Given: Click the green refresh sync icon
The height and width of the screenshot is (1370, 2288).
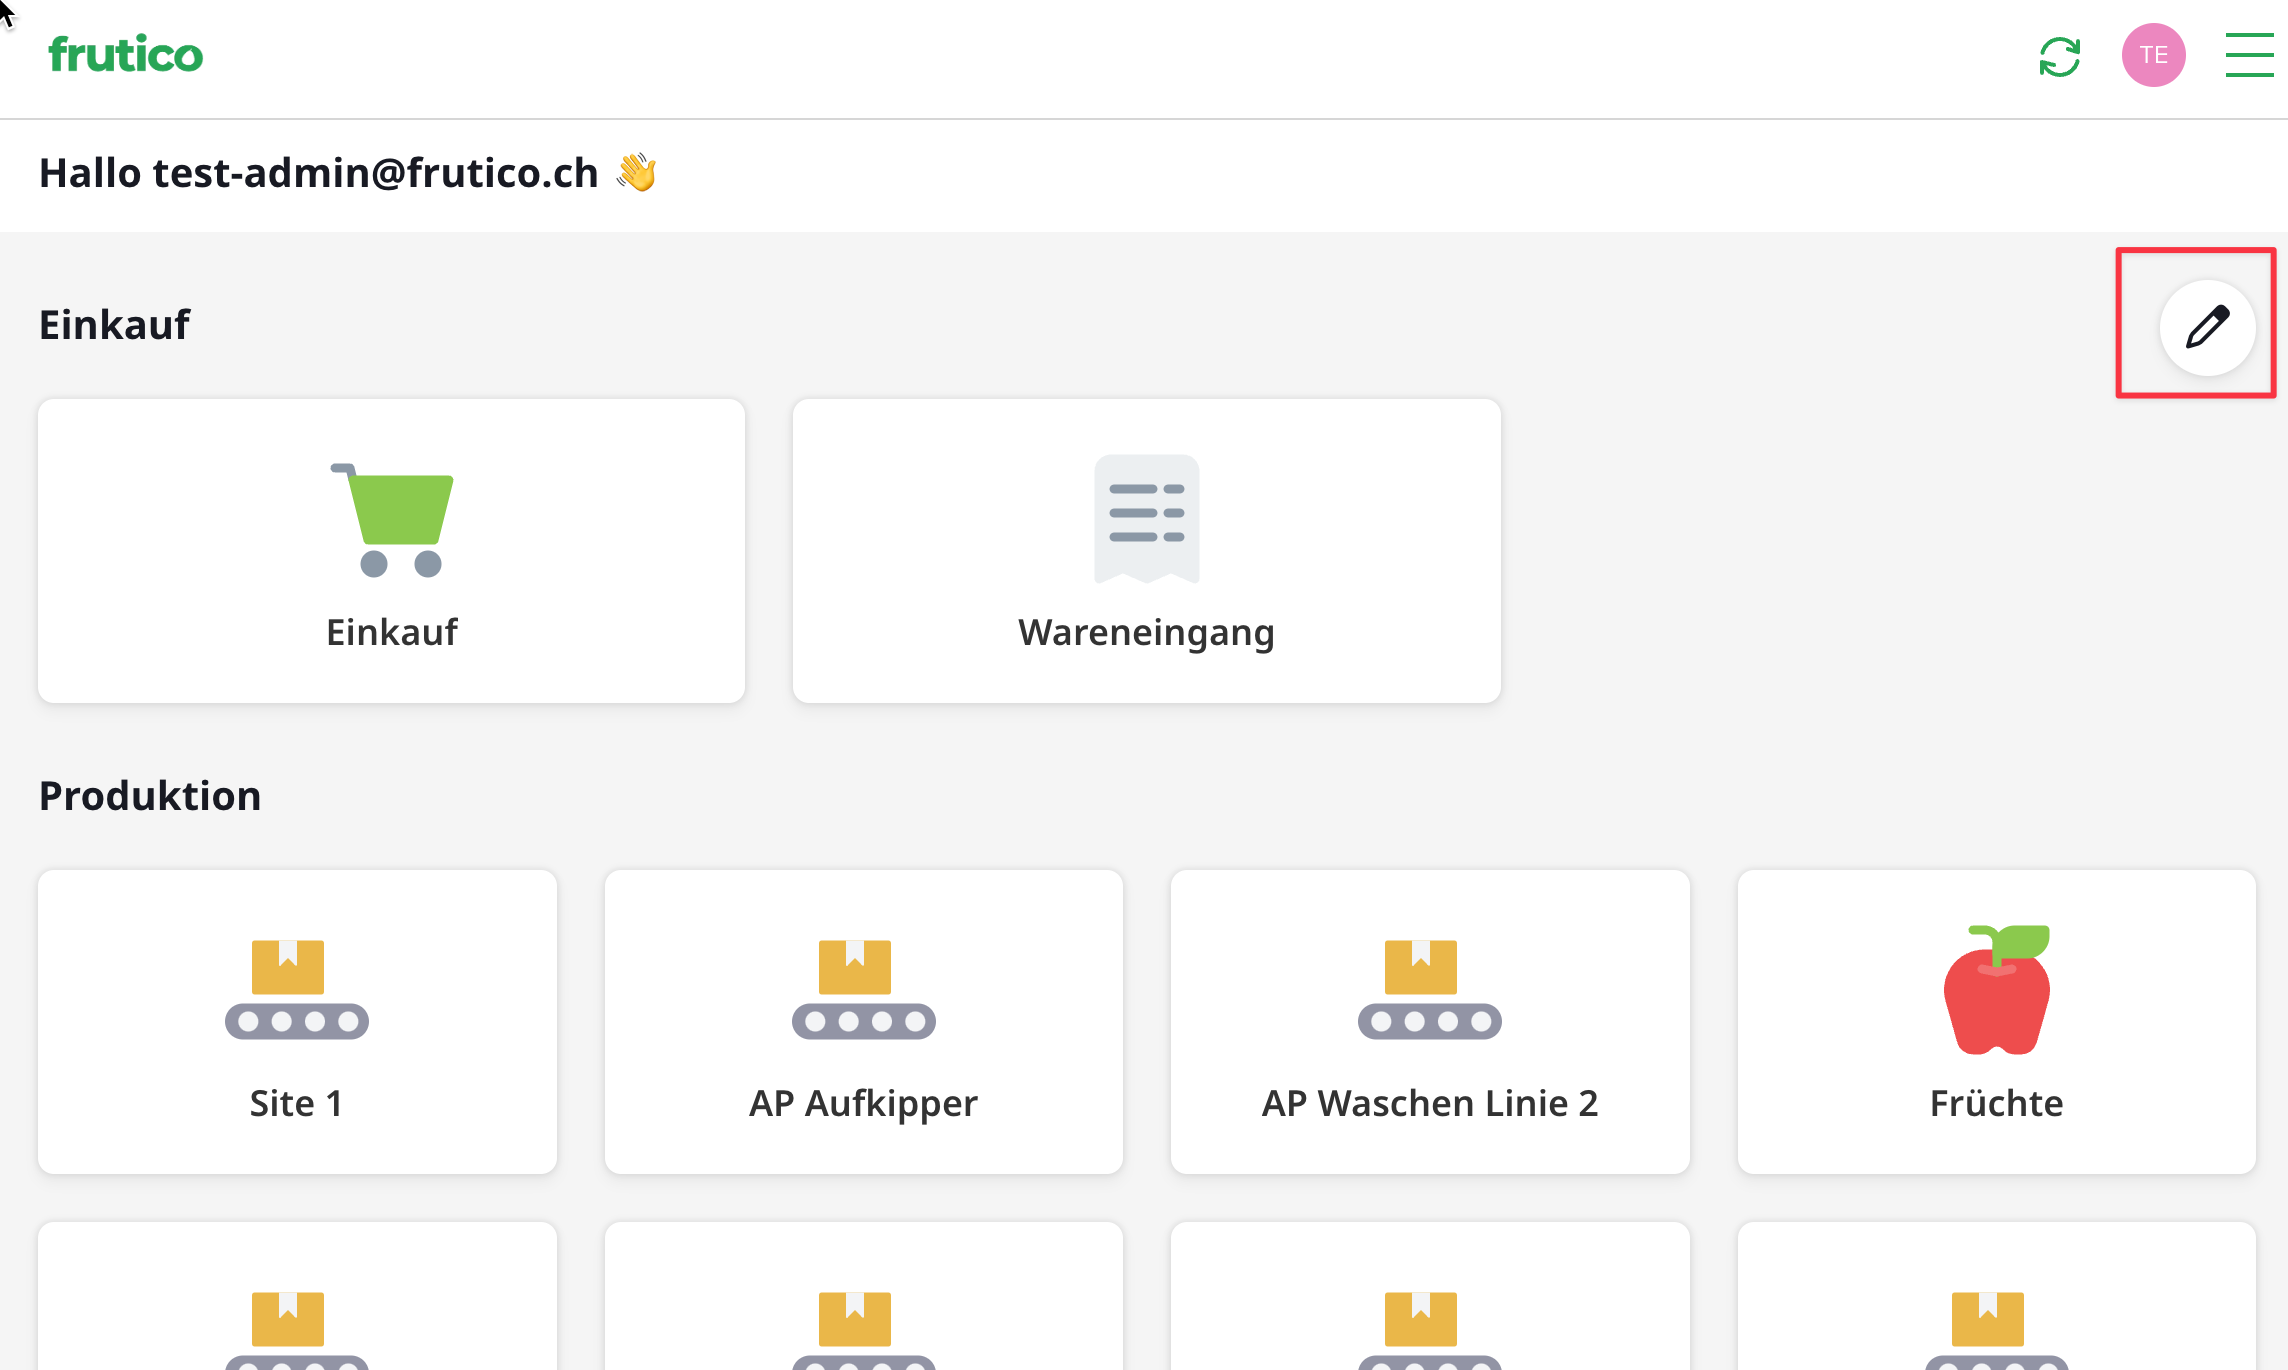Looking at the screenshot, I should (x=2059, y=56).
